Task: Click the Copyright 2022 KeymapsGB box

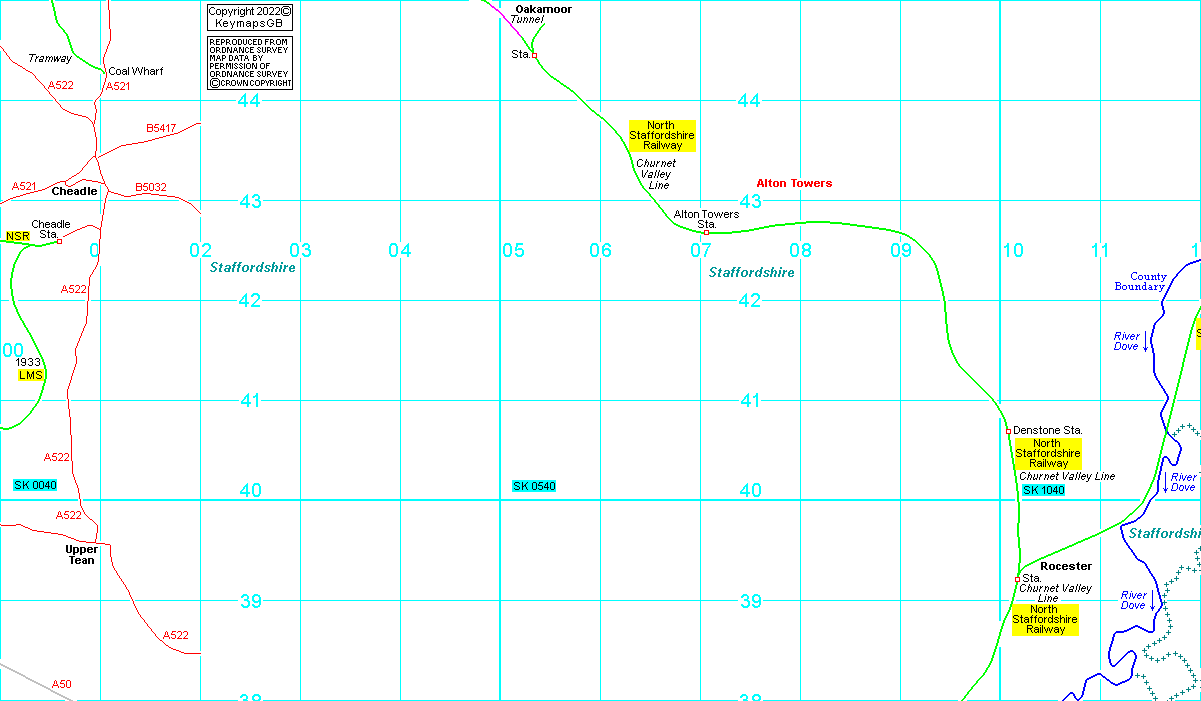Action: tap(250, 17)
